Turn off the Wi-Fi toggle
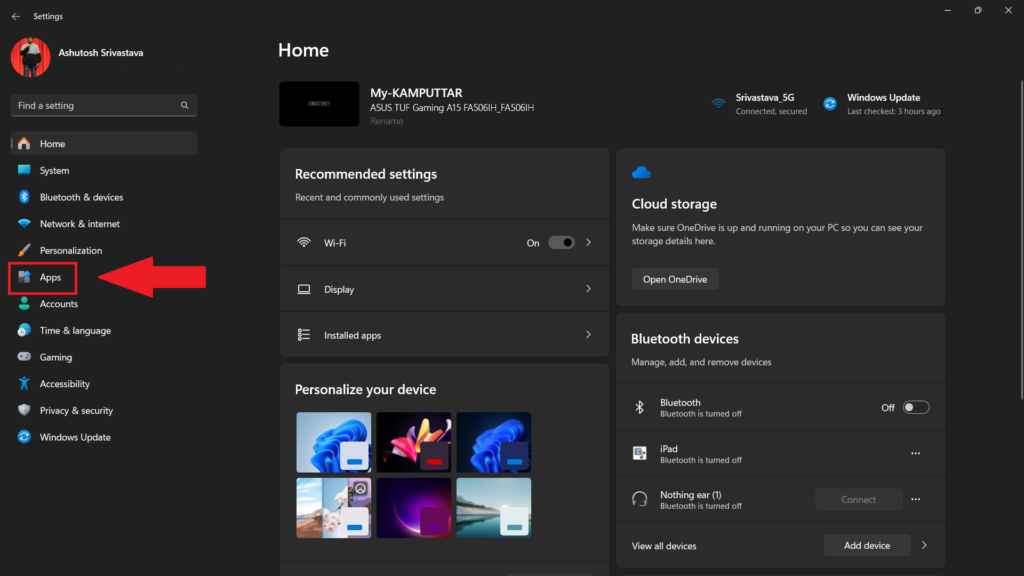This screenshot has height=576, width=1024. pyautogui.click(x=561, y=242)
